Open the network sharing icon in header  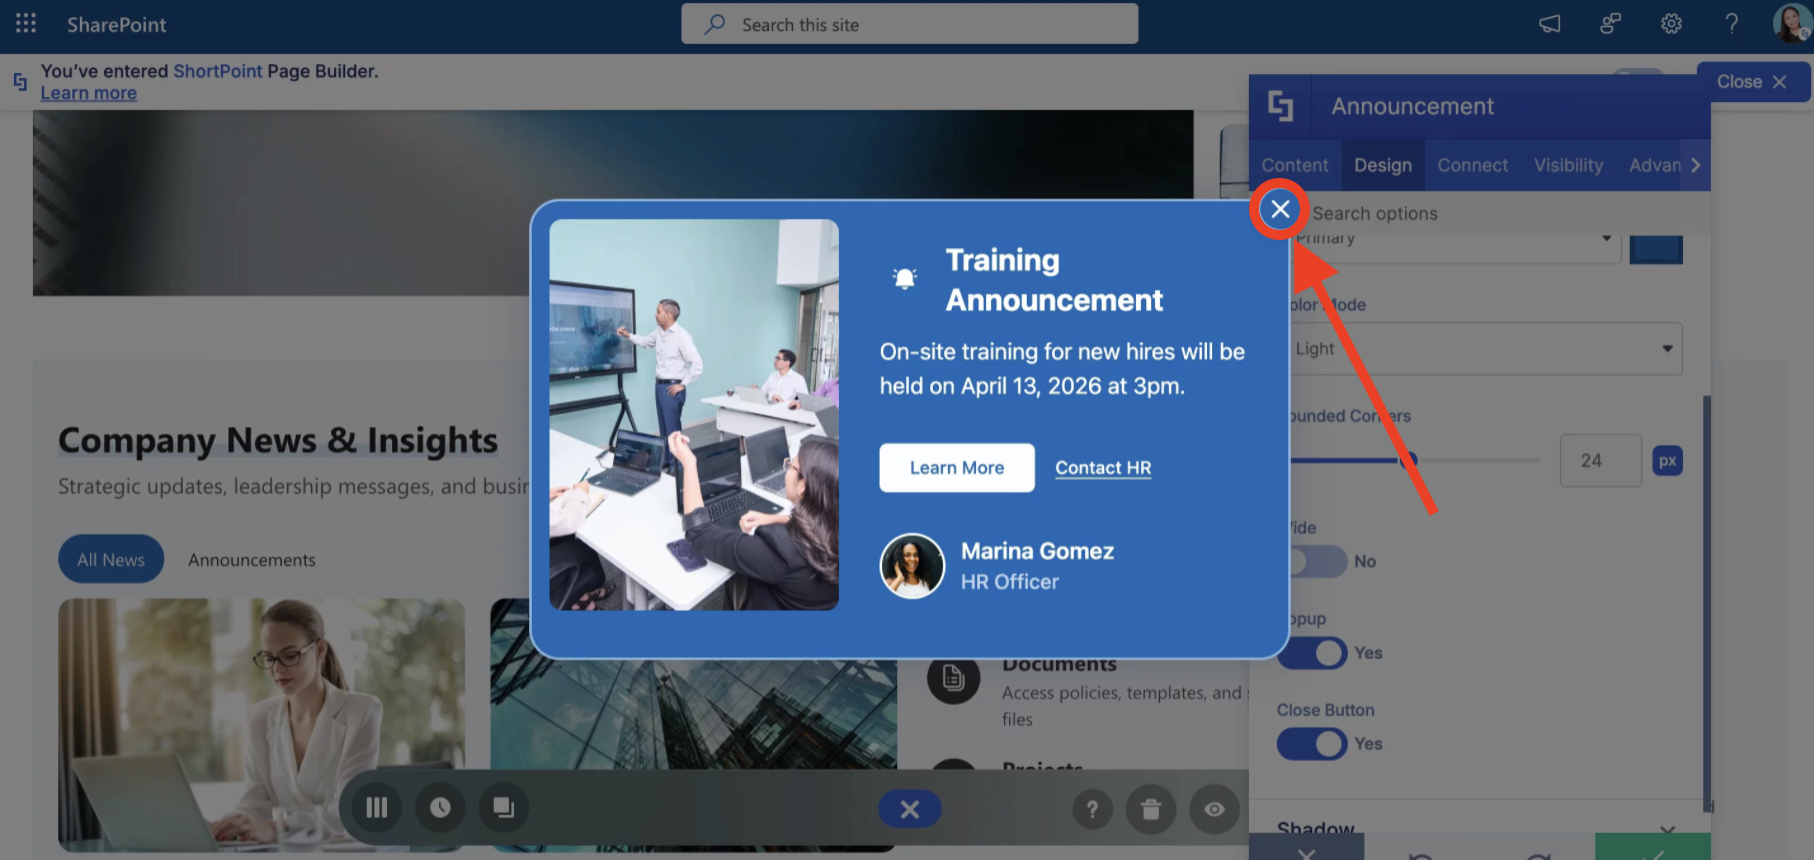(1610, 24)
